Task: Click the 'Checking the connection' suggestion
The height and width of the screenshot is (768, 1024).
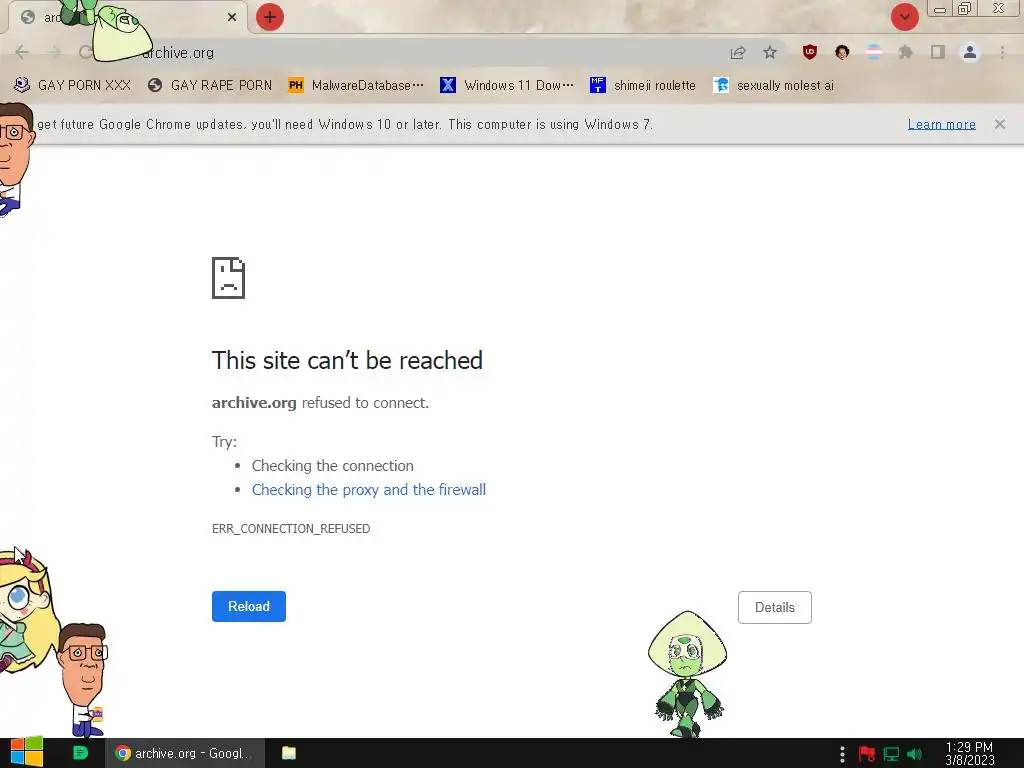Action: (332, 466)
